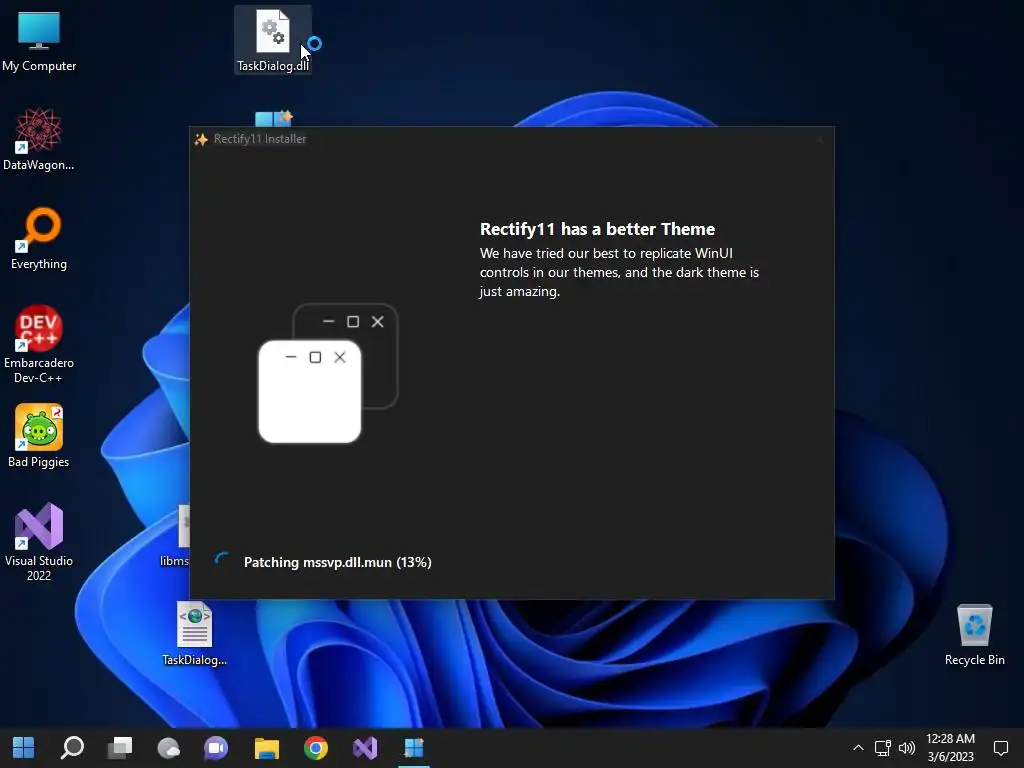Select the desktop icon partly hidden above the installer
This screenshot has height=768, width=1024.
(274, 118)
